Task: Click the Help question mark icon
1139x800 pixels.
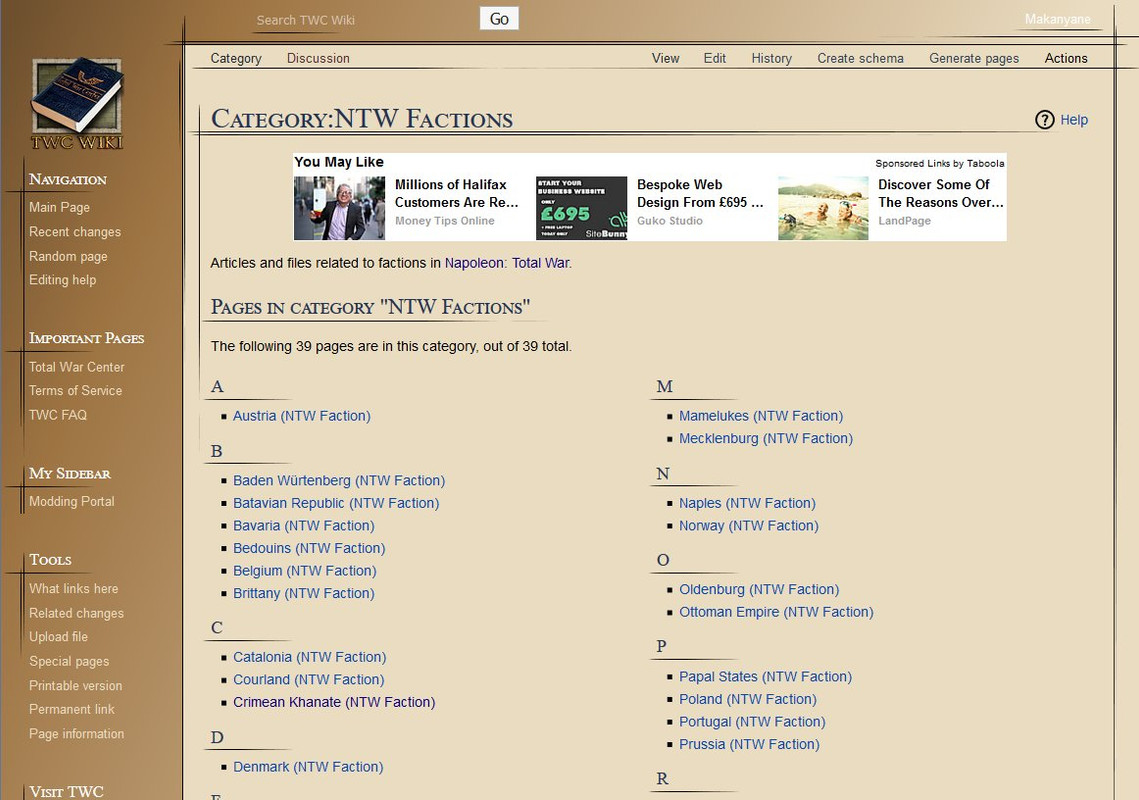Action: tap(1045, 120)
